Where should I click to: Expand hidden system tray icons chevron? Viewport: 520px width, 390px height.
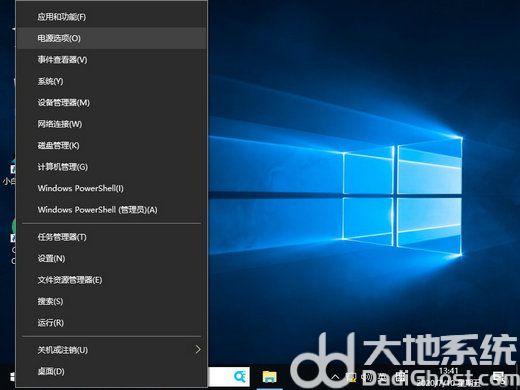point(336,377)
